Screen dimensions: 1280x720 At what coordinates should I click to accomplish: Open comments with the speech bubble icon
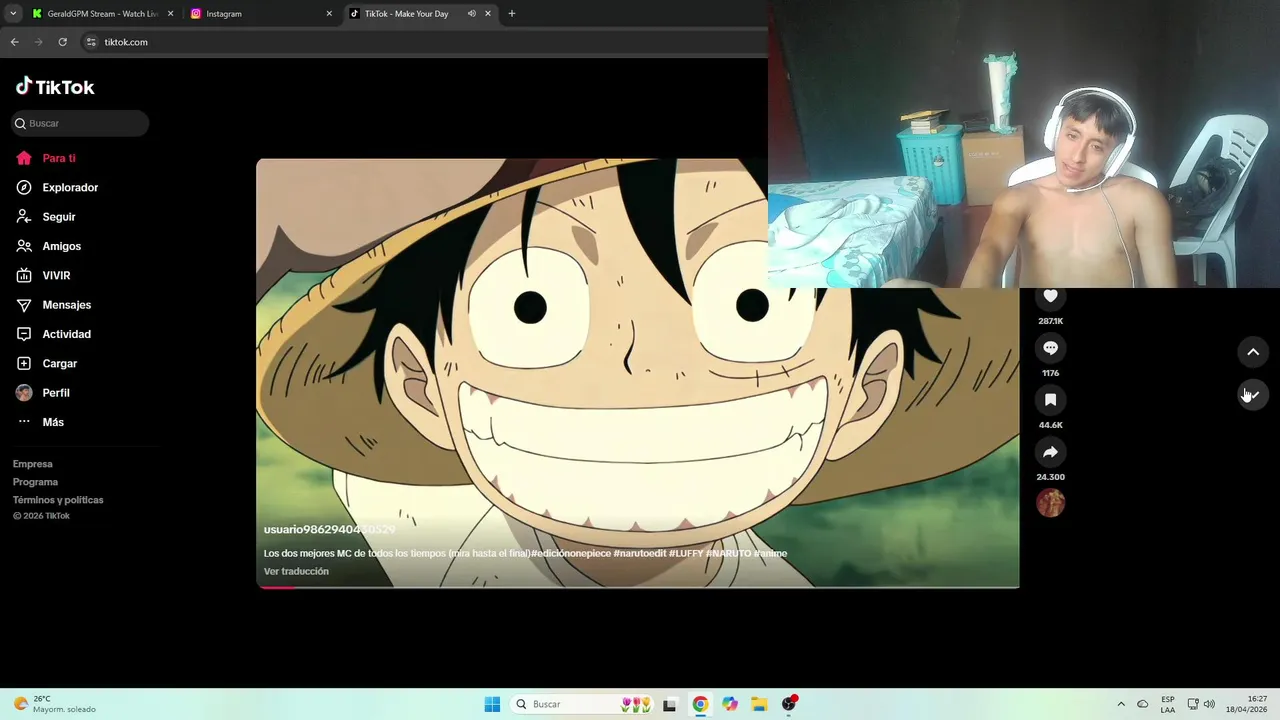click(x=1050, y=348)
